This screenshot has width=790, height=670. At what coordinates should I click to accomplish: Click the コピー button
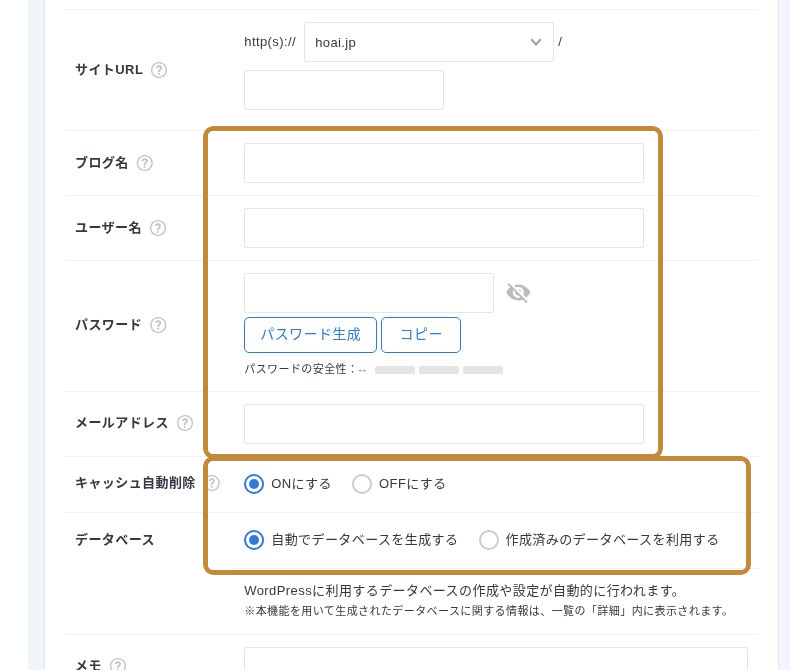coord(421,335)
